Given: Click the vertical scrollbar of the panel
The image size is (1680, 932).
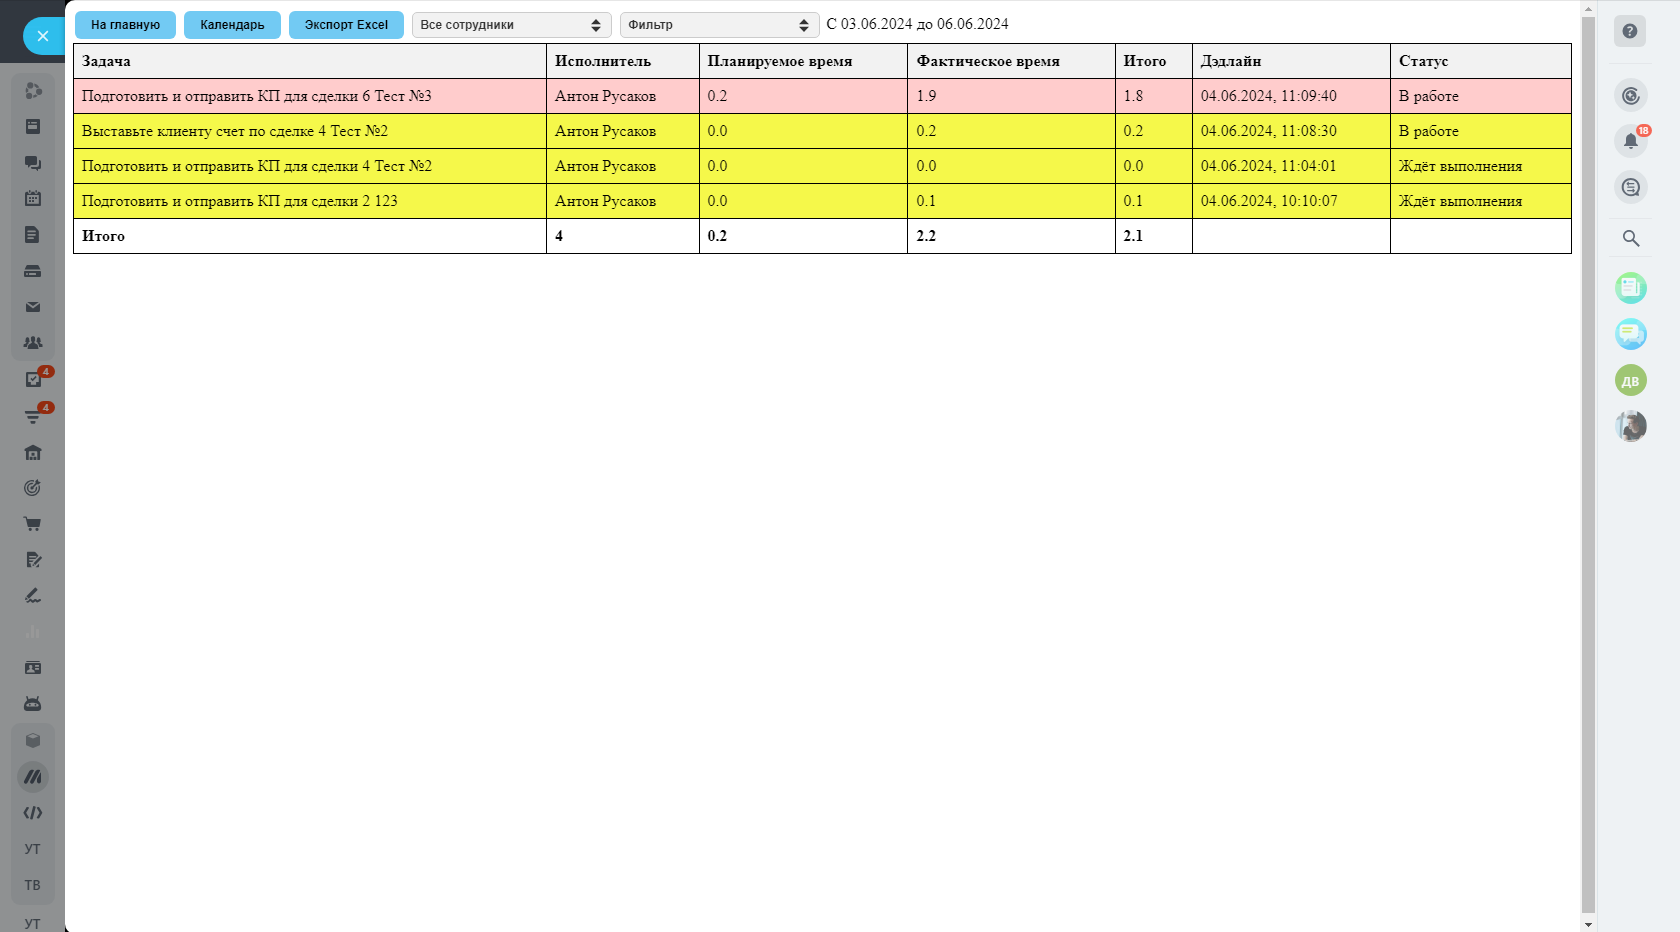Looking at the screenshot, I should [1588, 465].
